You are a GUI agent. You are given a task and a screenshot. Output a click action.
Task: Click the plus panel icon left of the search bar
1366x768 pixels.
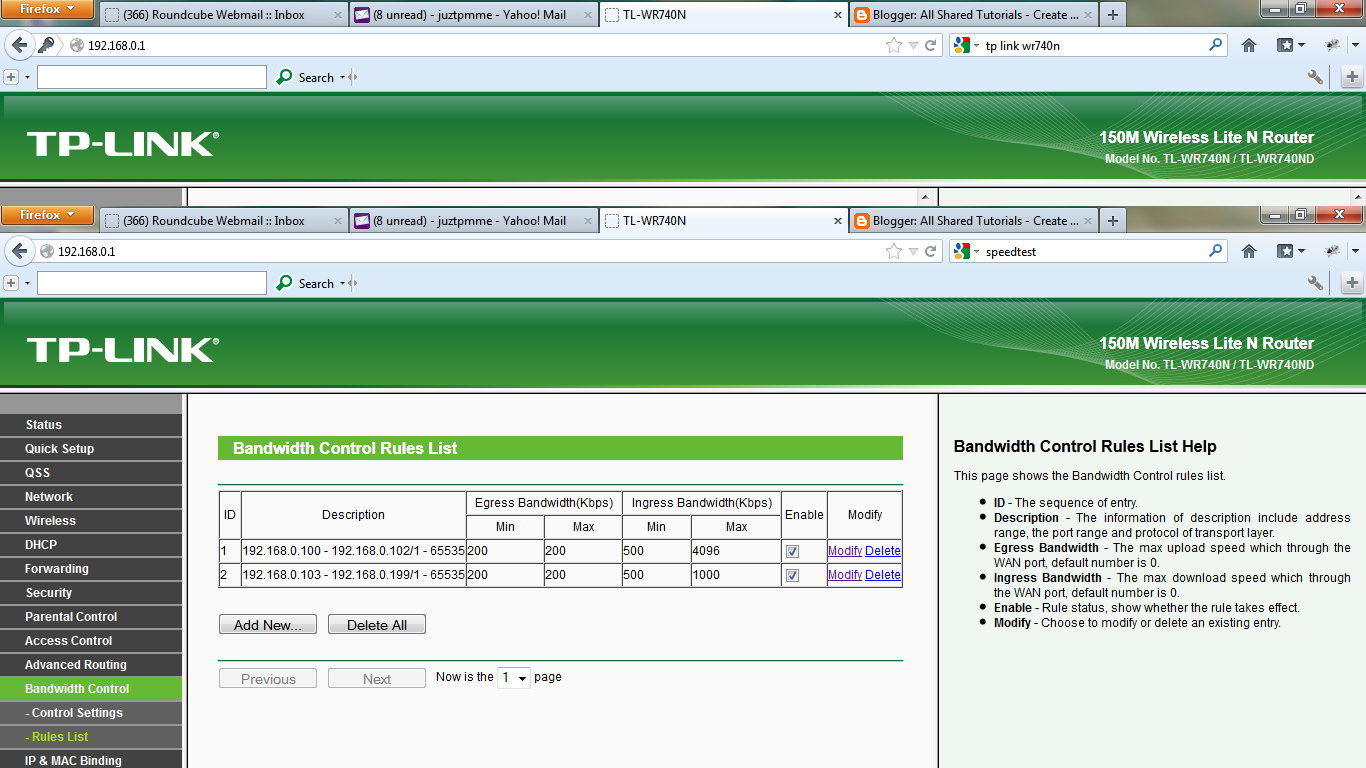[10, 283]
